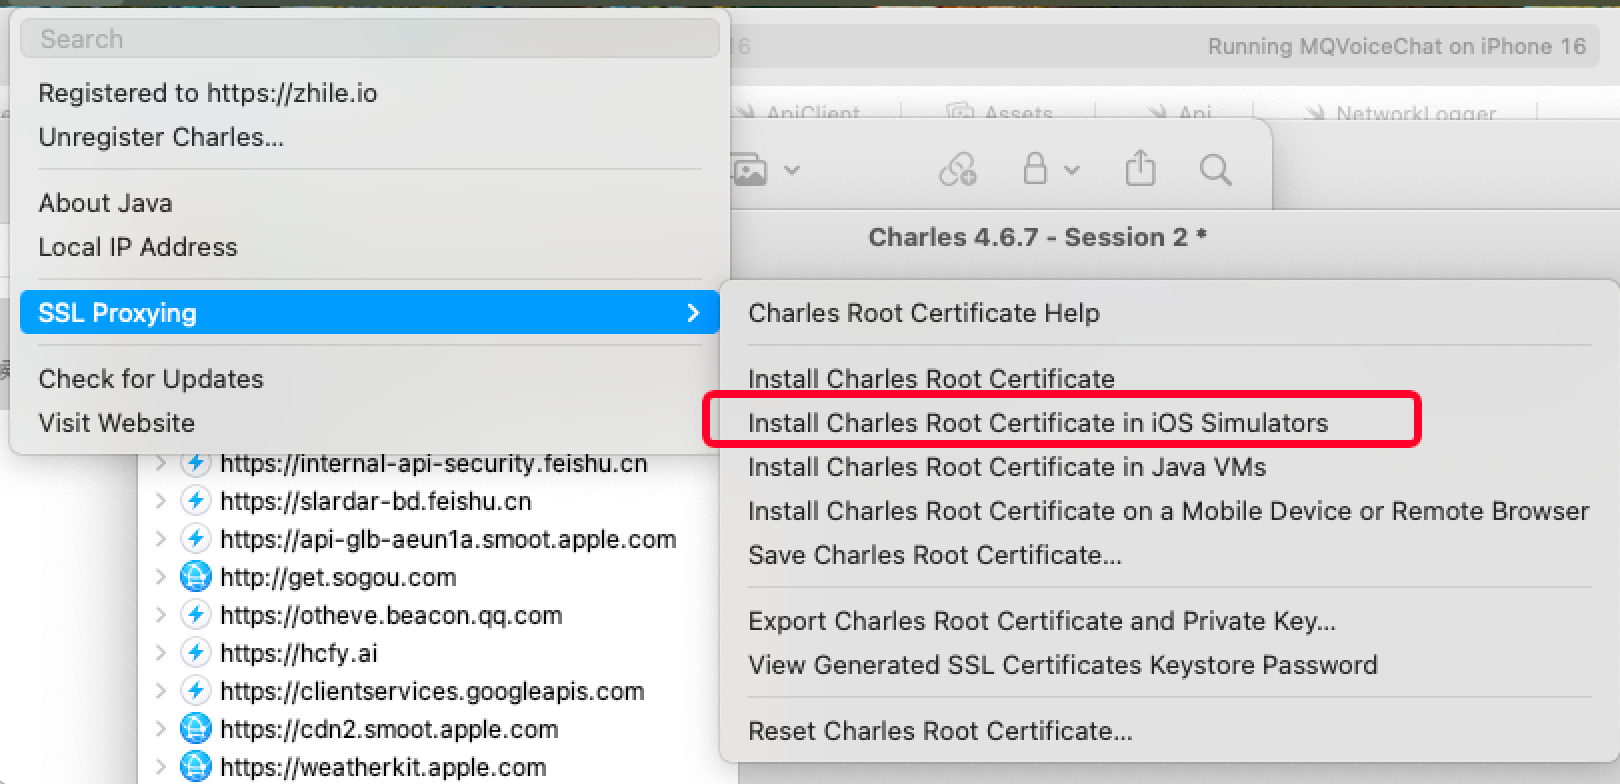Choose Save Charles Root Certificate menu item
Image resolution: width=1620 pixels, height=784 pixels.
(x=934, y=555)
